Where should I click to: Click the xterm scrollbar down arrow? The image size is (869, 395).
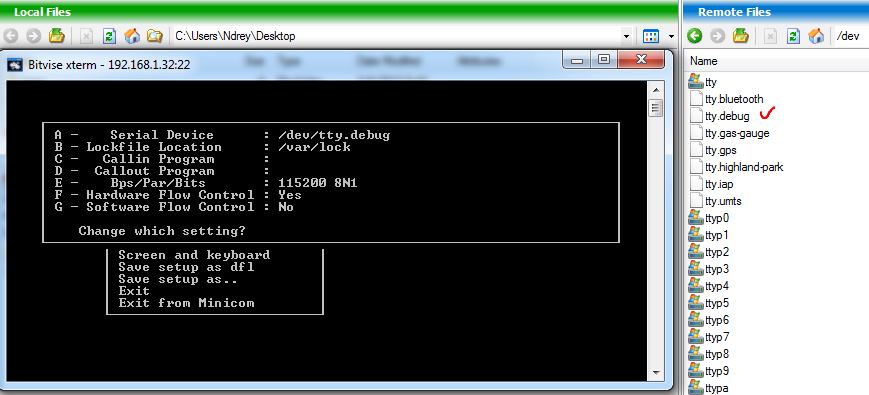[656, 373]
